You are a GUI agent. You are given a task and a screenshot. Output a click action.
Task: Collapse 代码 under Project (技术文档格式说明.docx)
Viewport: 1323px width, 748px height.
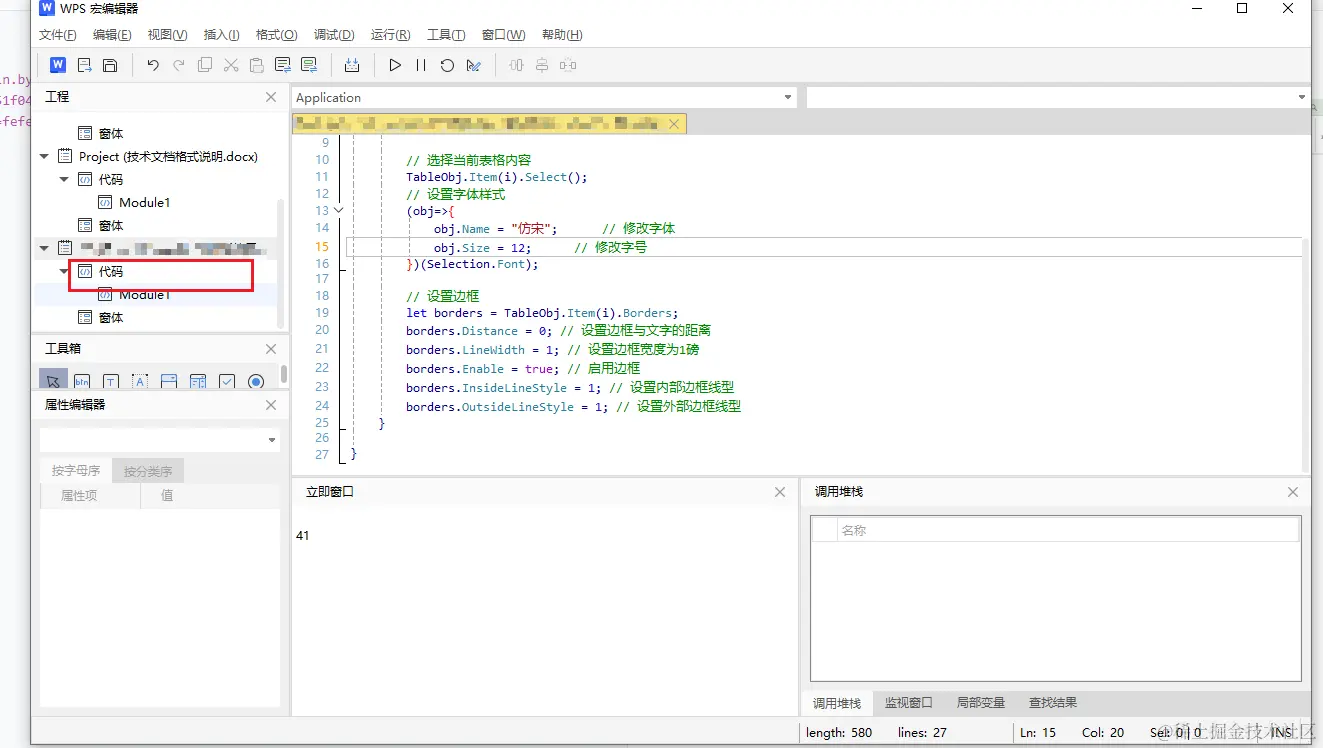(64, 180)
